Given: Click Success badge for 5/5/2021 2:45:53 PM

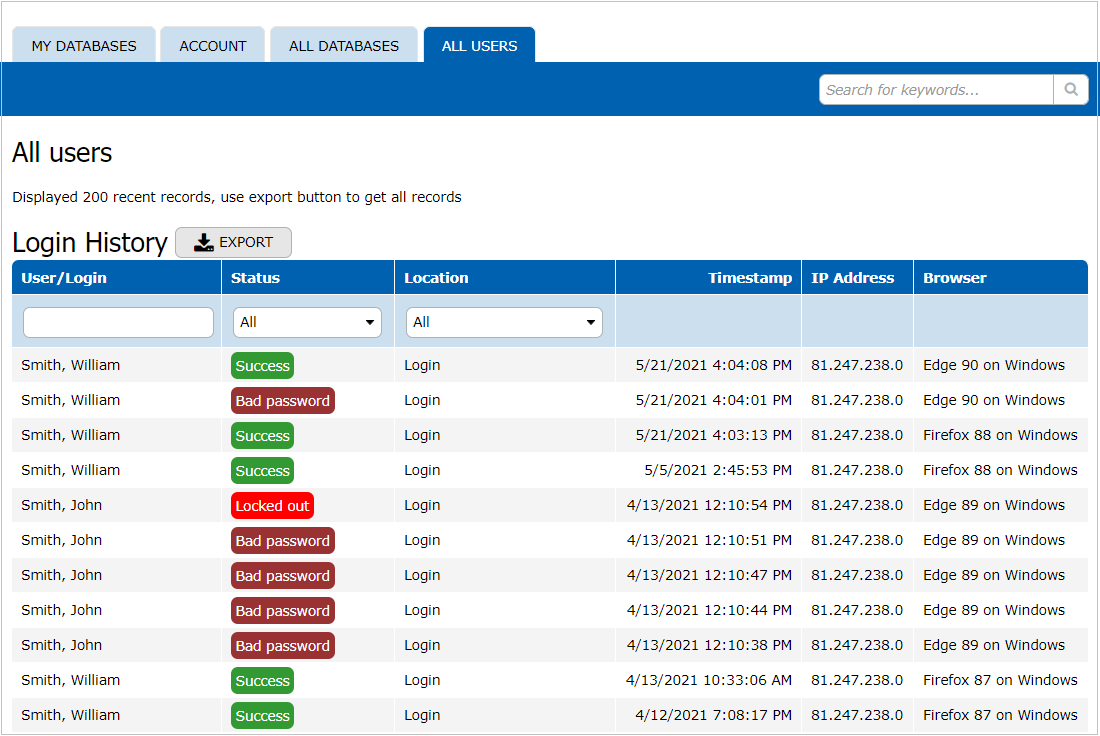Looking at the screenshot, I should point(262,471).
